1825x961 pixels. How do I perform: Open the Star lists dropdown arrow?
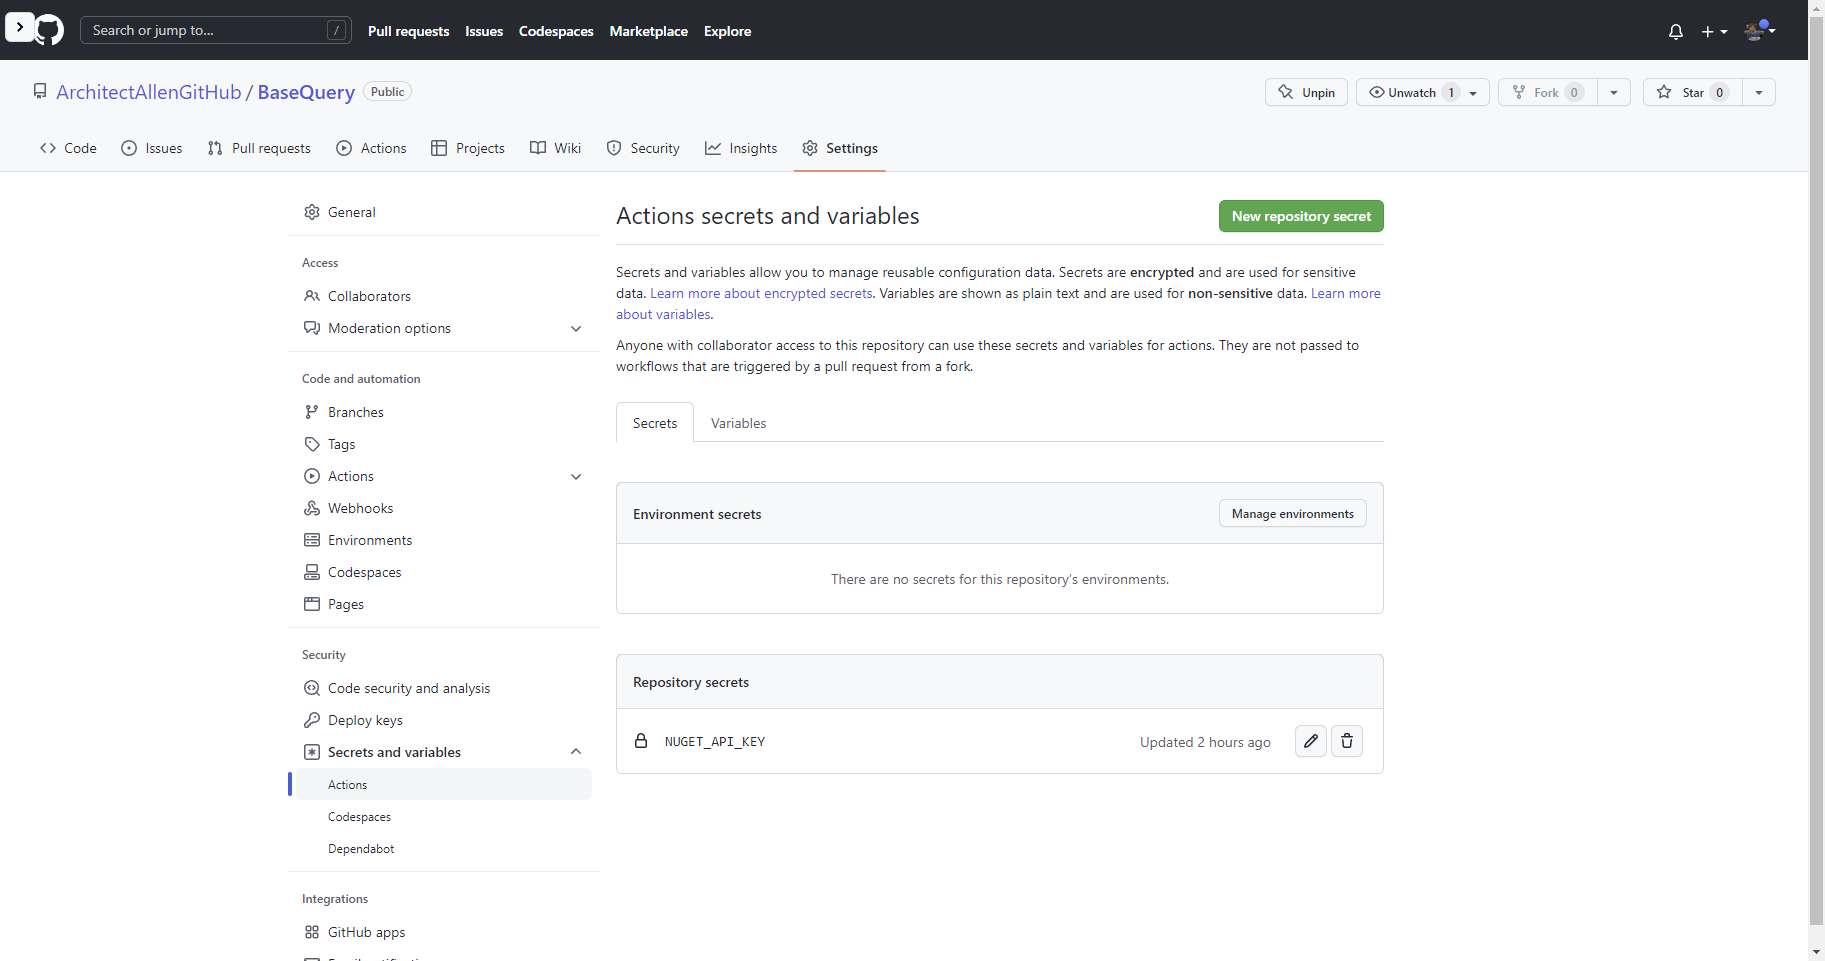tap(1759, 92)
